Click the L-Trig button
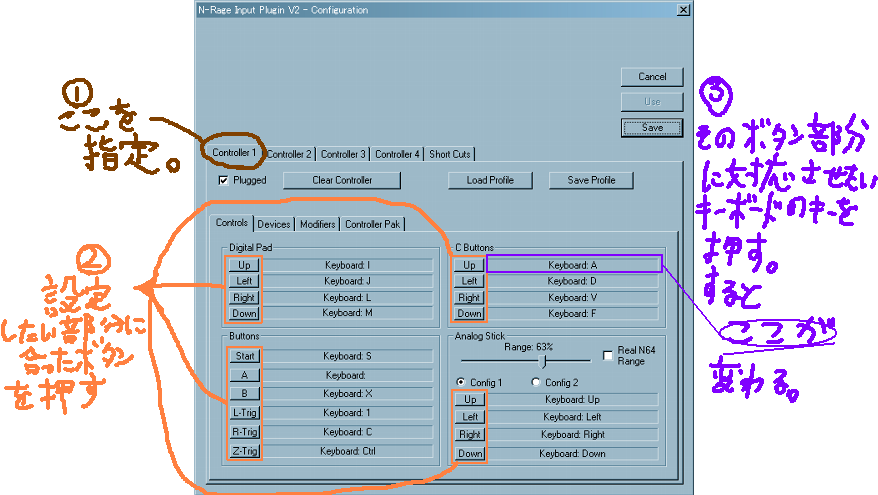Screen dimensions: 878x495 [x=245, y=413]
